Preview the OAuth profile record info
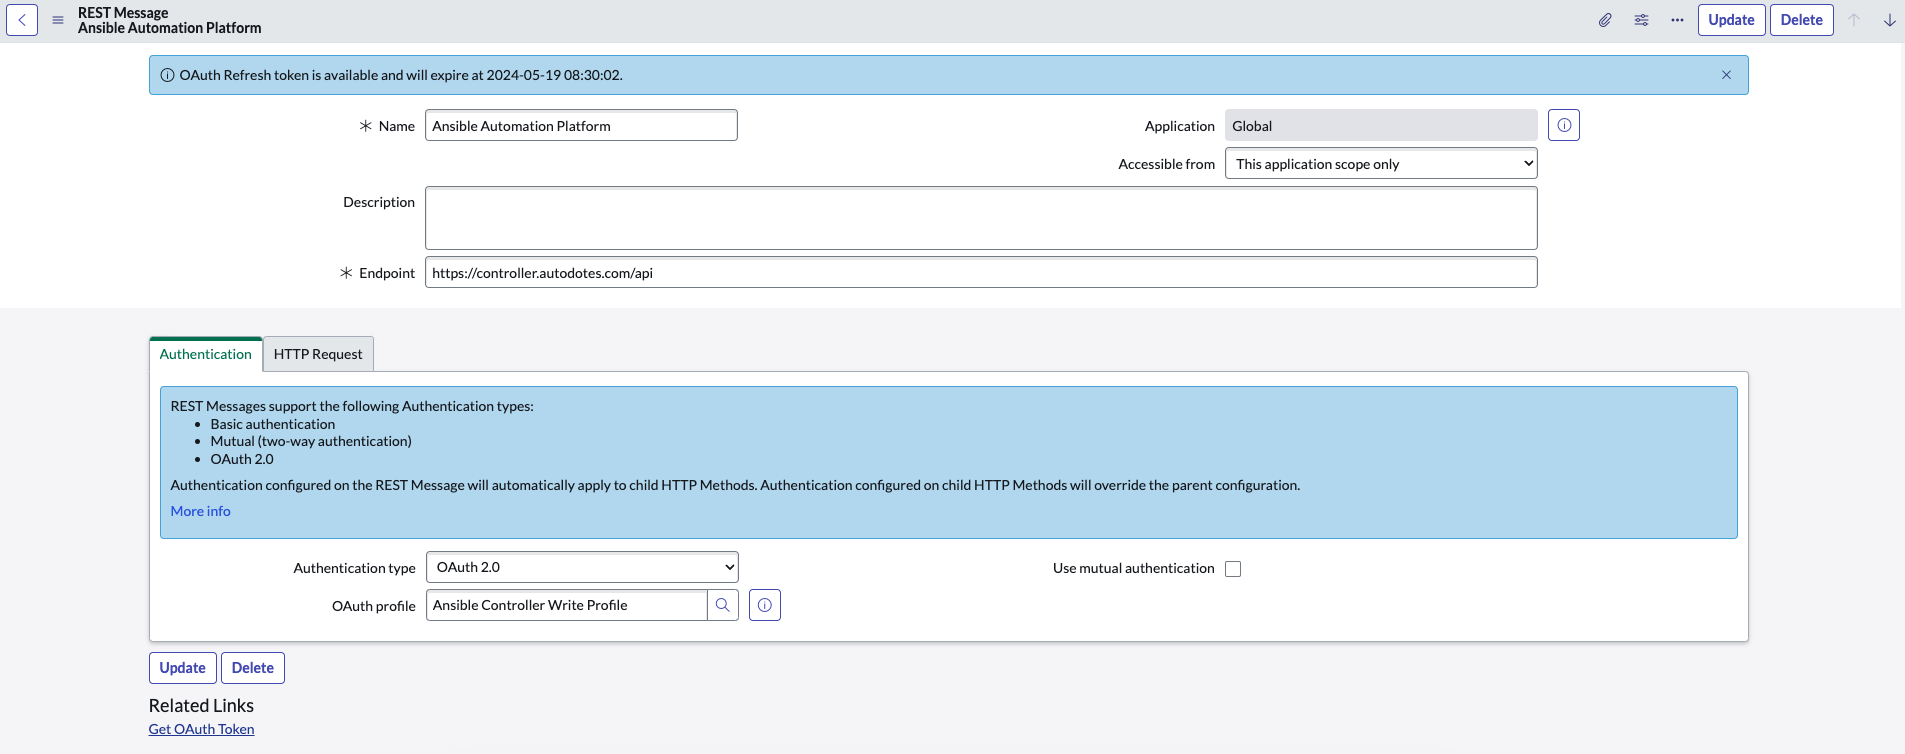1905x754 pixels. point(765,605)
